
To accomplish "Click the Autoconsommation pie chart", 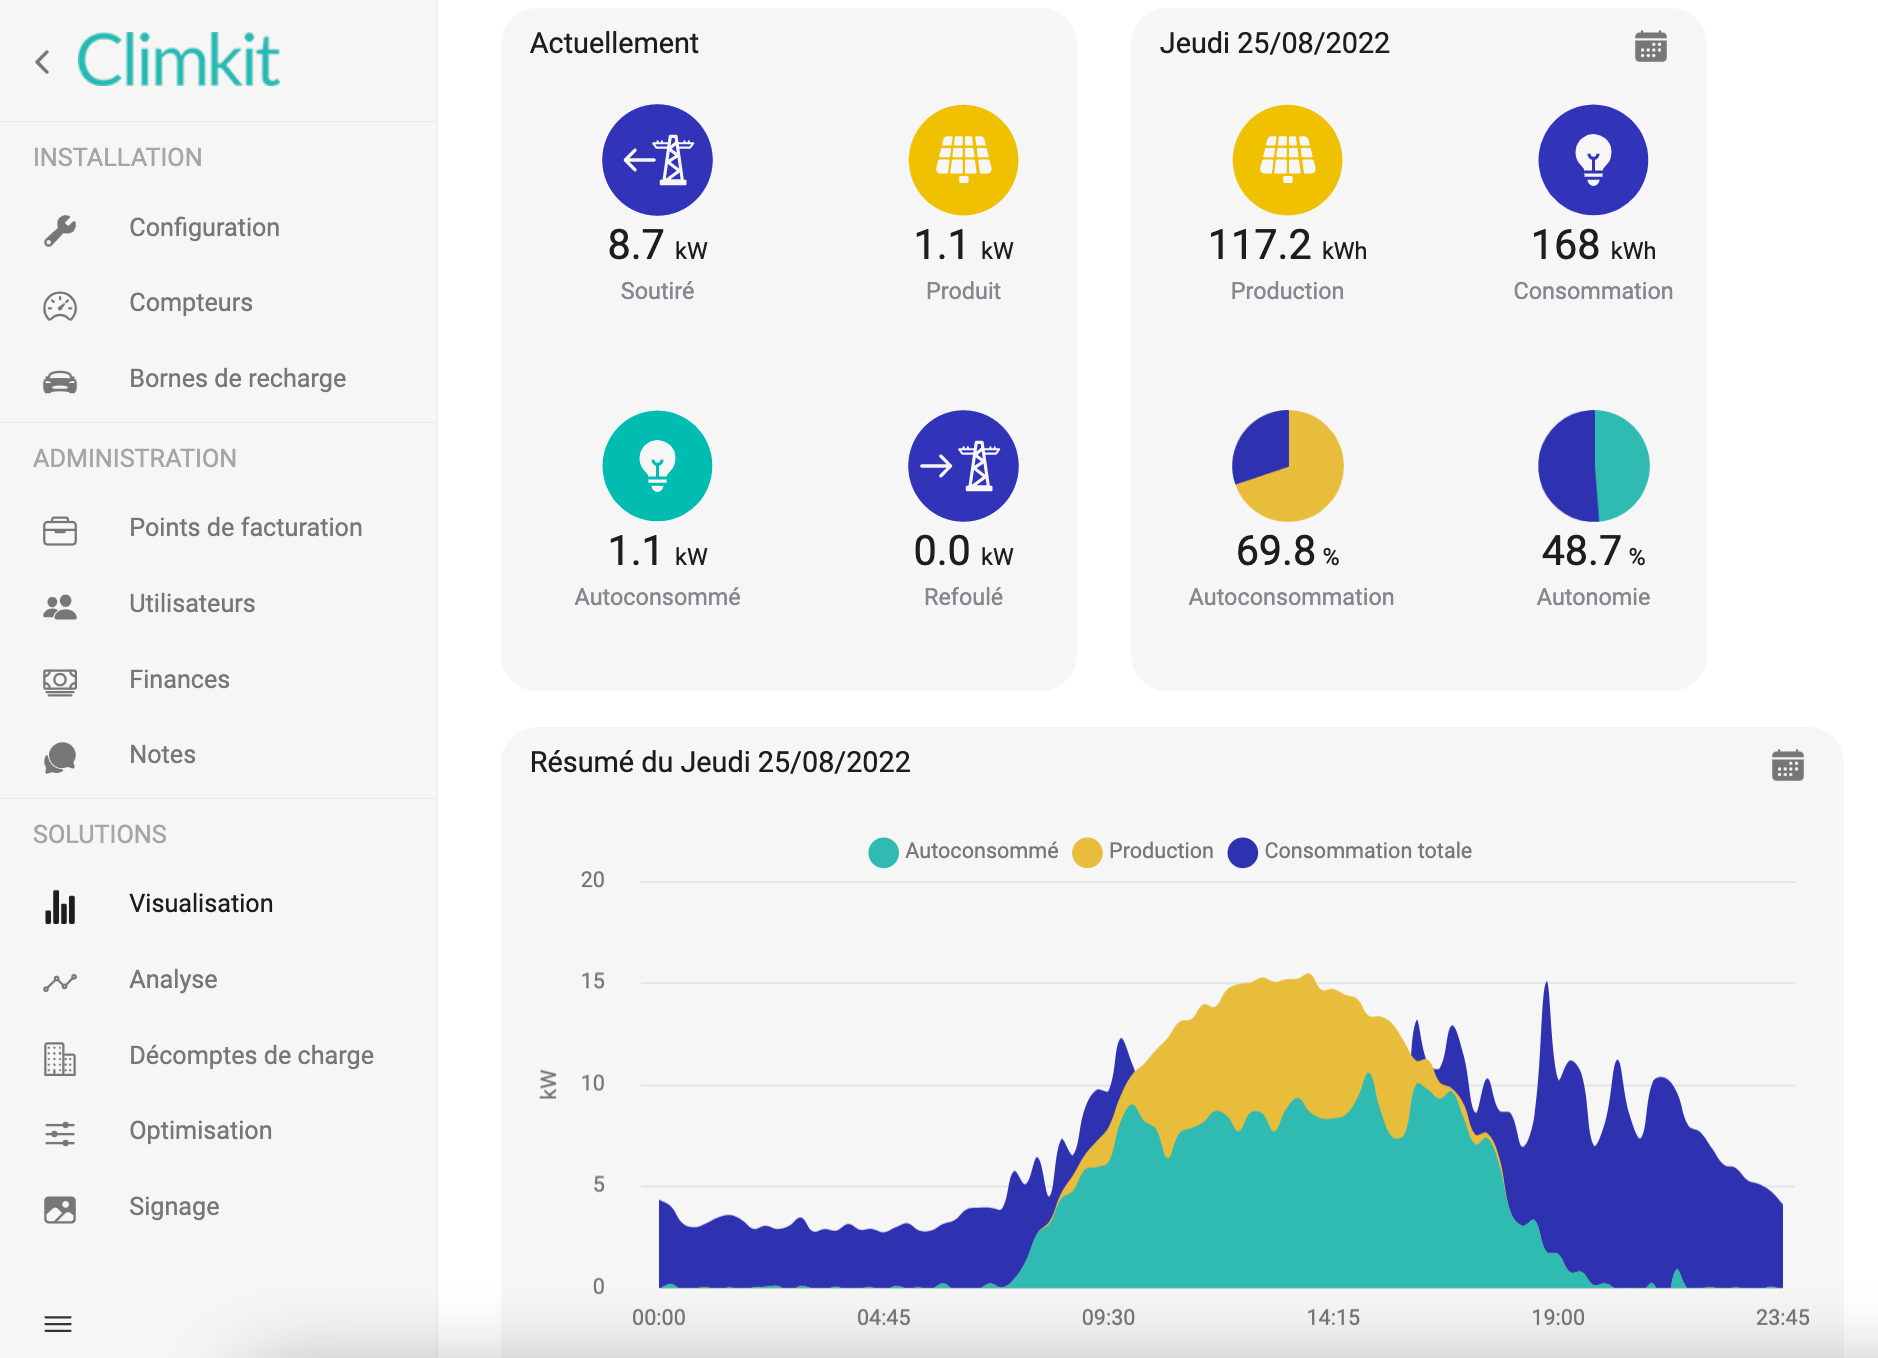I will 1287,466.
